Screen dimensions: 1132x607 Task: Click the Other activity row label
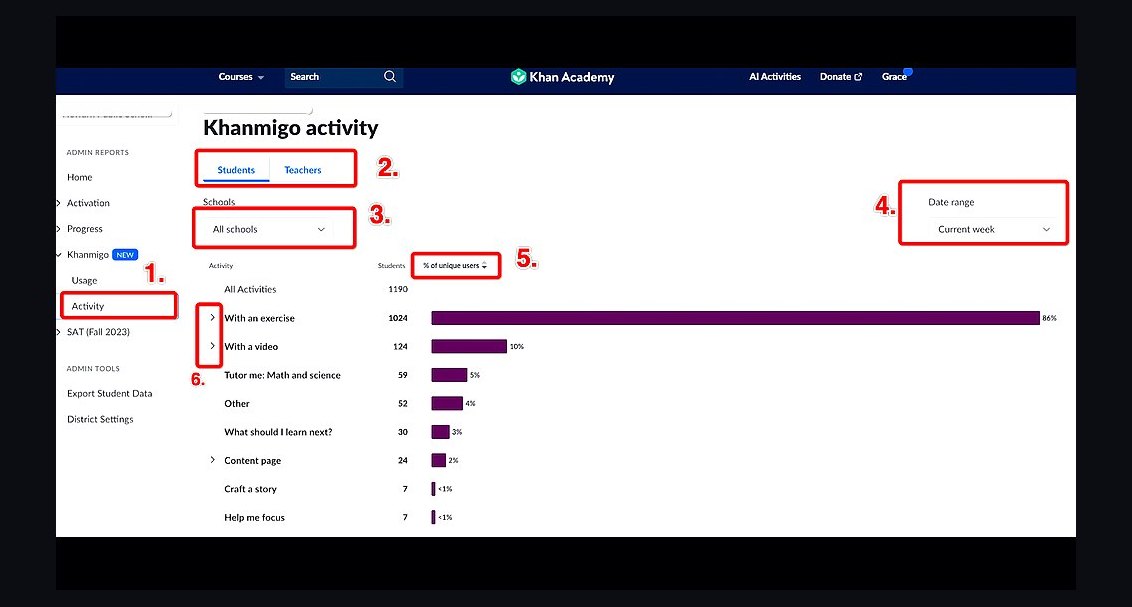point(237,403)
